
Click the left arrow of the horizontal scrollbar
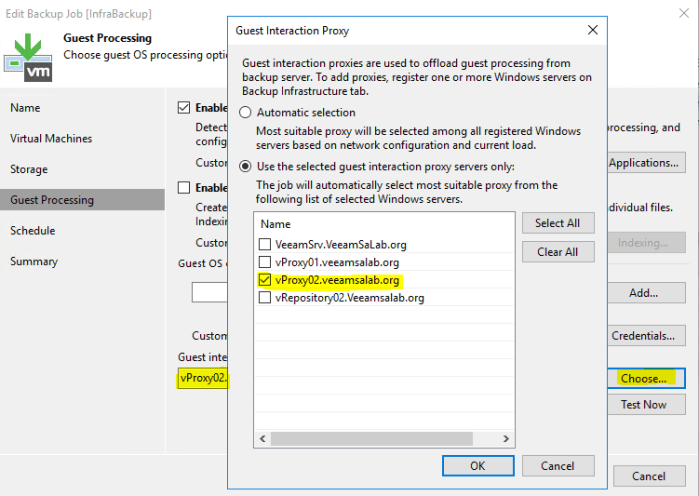tap(263, 439)
